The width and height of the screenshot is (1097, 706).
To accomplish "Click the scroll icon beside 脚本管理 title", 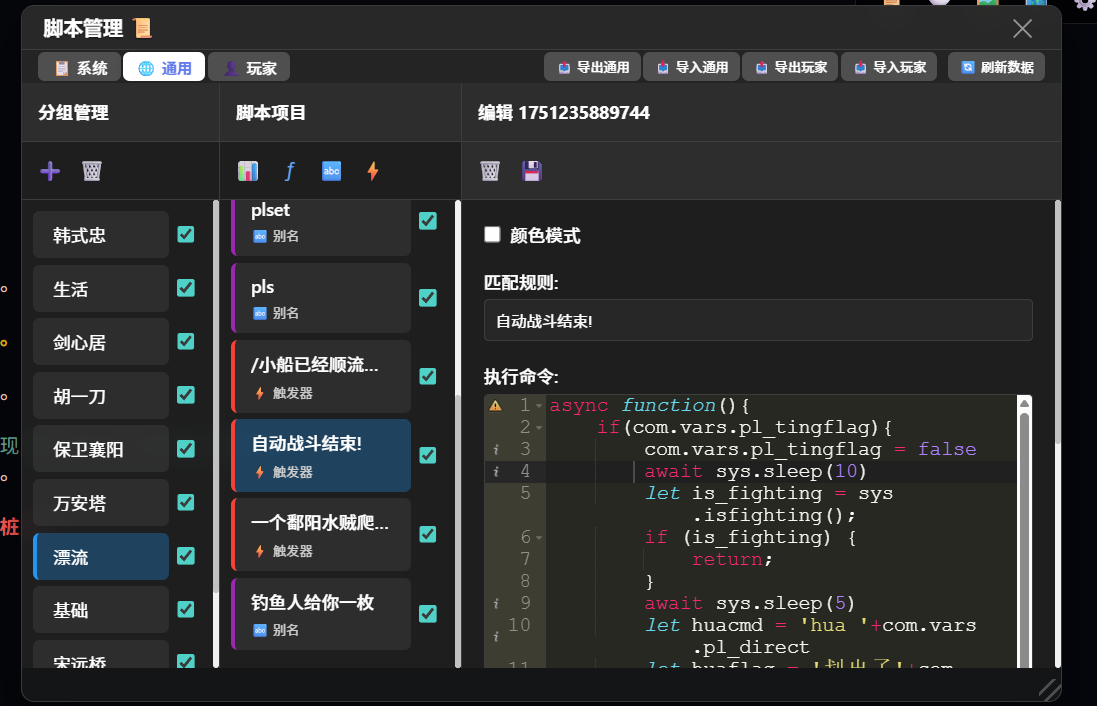I will tap(142, 28).
